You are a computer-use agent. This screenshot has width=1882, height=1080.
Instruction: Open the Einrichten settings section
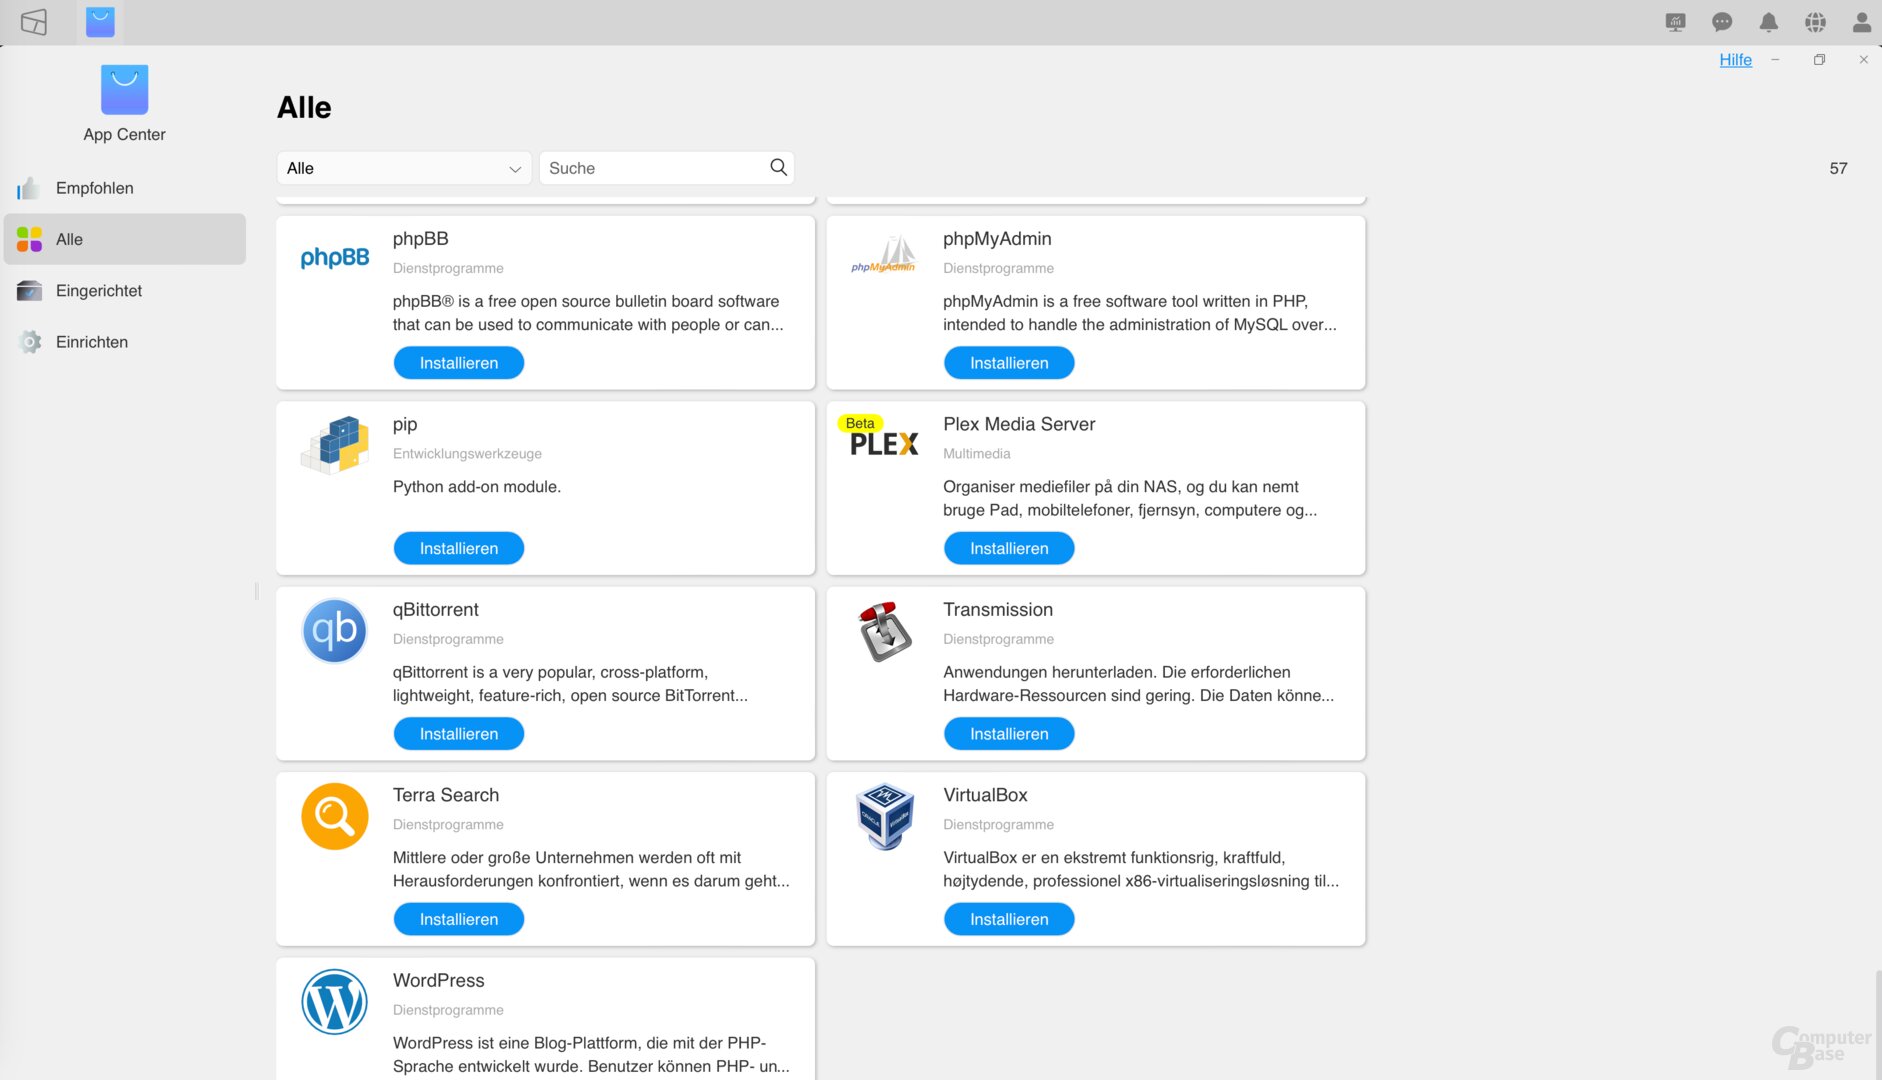pyautogui.click(x=91, y=342)
